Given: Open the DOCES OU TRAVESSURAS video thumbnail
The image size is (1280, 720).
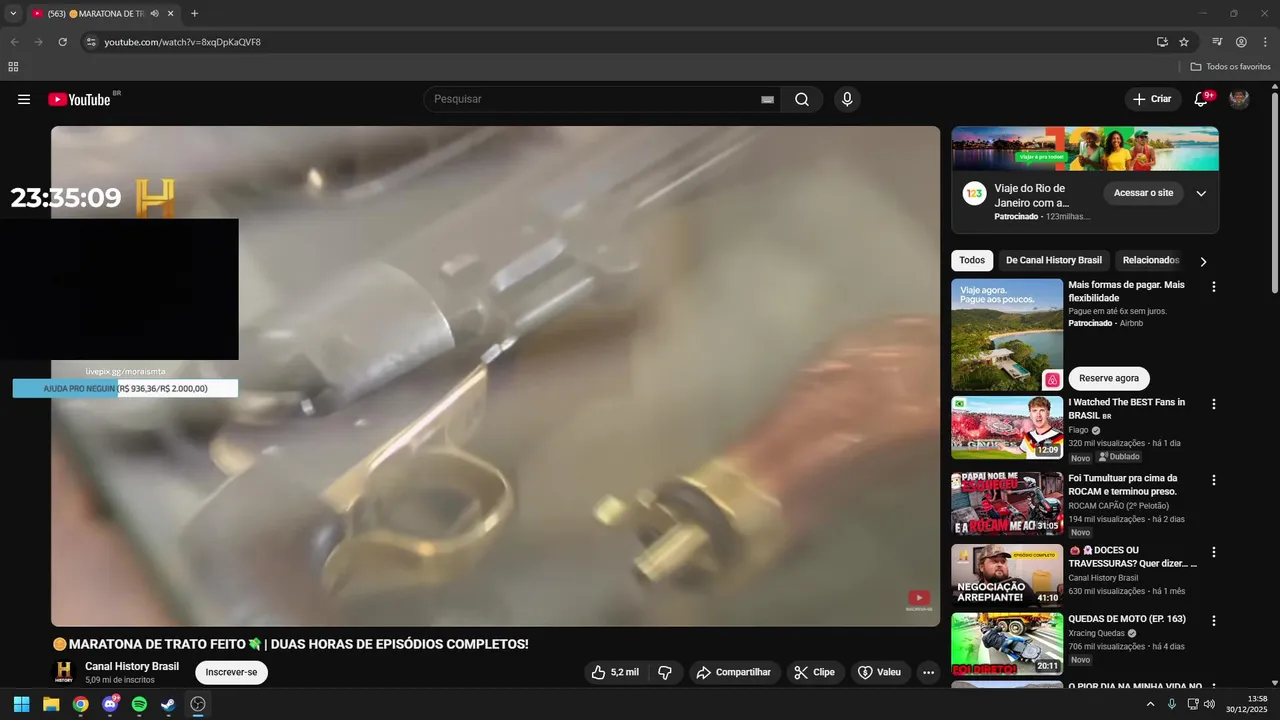Looking at the screenshot, I should (1007, 576).
